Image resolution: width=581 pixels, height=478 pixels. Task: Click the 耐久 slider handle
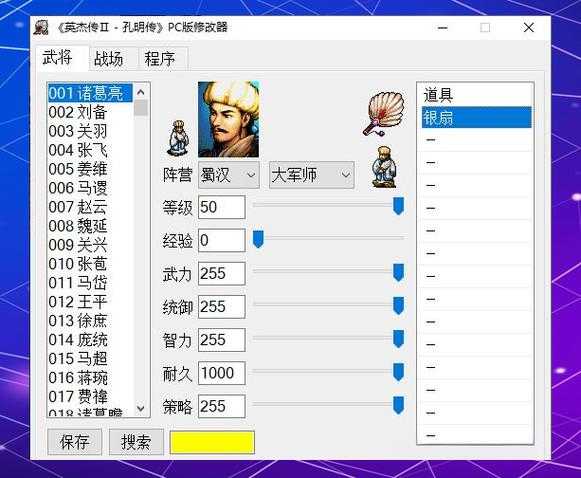(398, 372)
